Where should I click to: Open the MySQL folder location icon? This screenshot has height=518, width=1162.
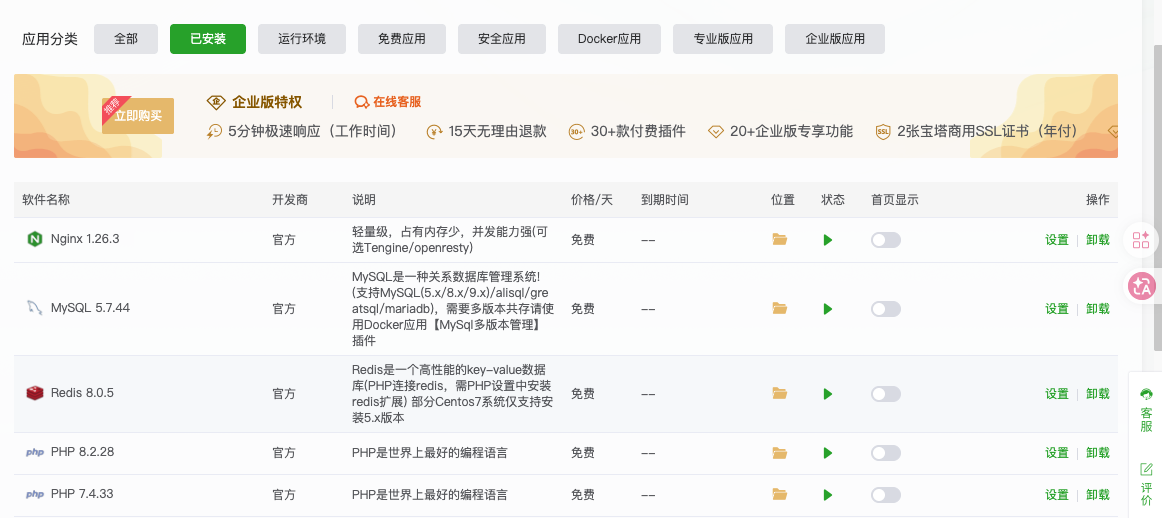pos(780,309)
